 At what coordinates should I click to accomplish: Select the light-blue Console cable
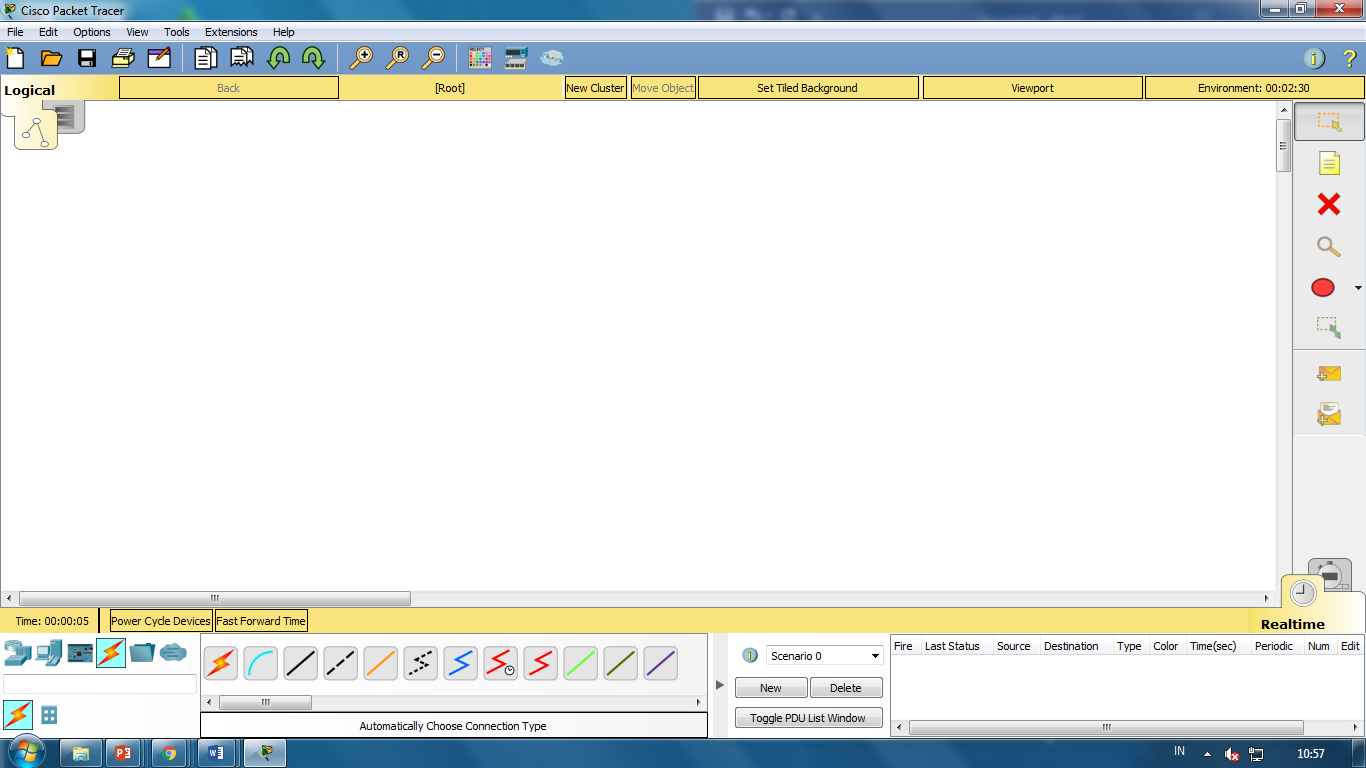pyautogui.click(x=261, y=663)
